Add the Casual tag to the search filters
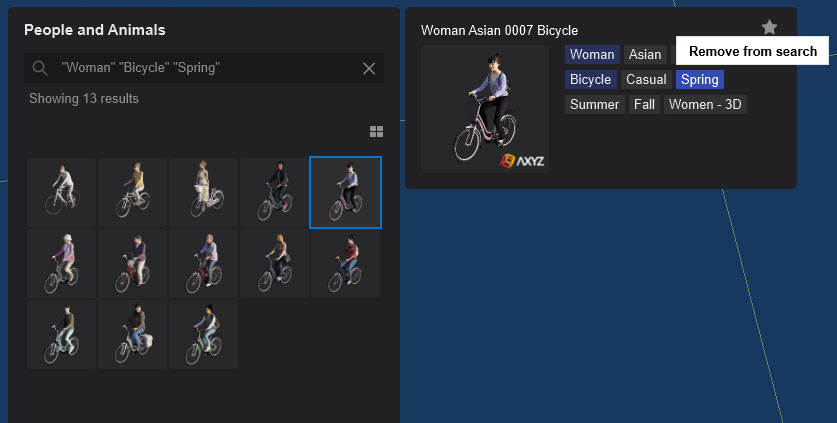This screenshot has width=837, height=423. 646,79
